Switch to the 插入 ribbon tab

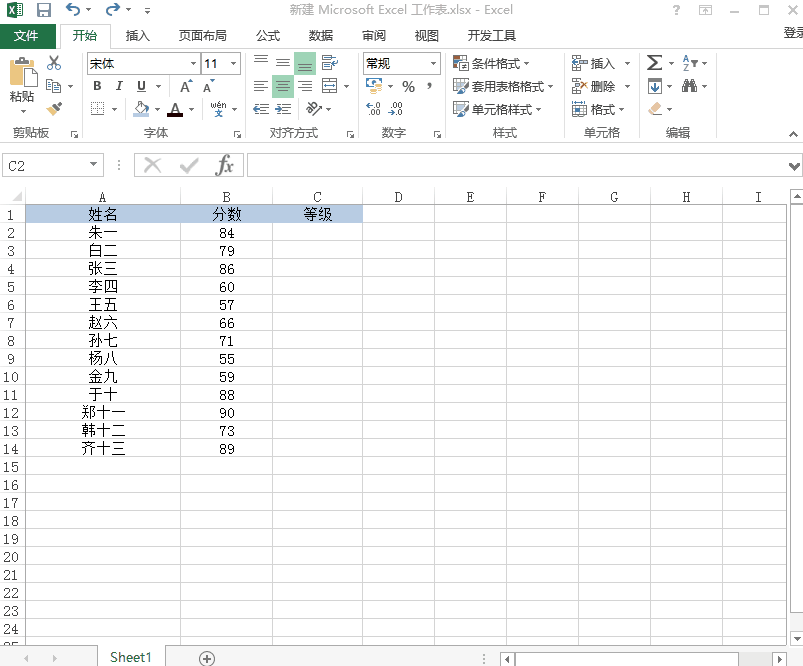[x=137, y=34]
